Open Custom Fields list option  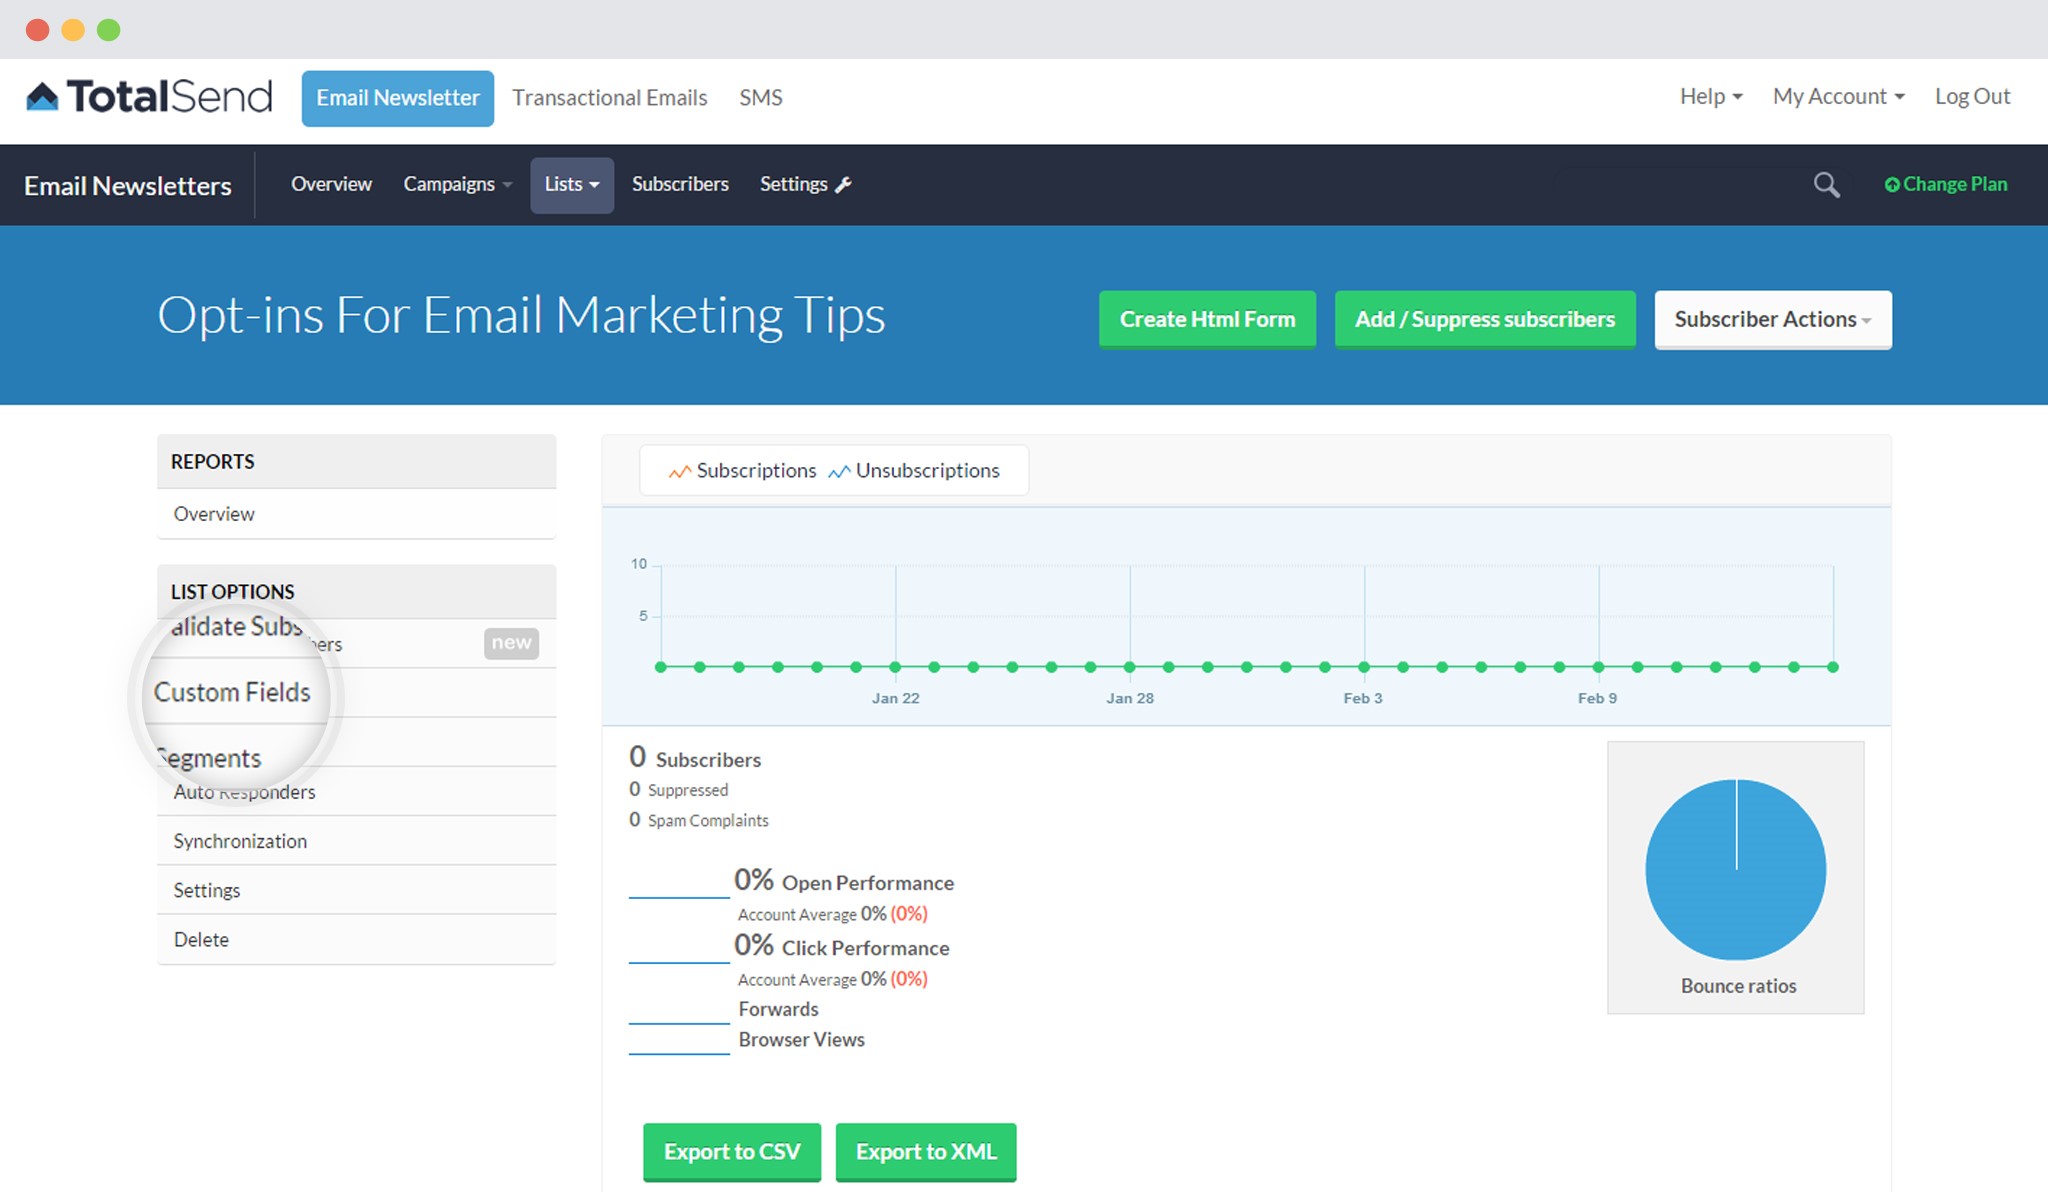pyautogui.click(x=356, y=692)
